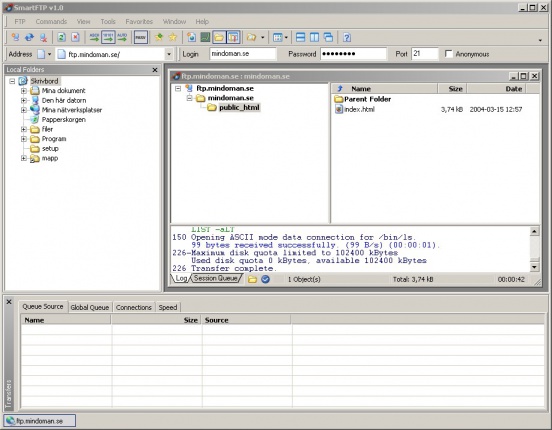Viewport: 552px width, 430px height.
Task: Click the red Abort toolbar icon
Action: click(x=75, y=37)
